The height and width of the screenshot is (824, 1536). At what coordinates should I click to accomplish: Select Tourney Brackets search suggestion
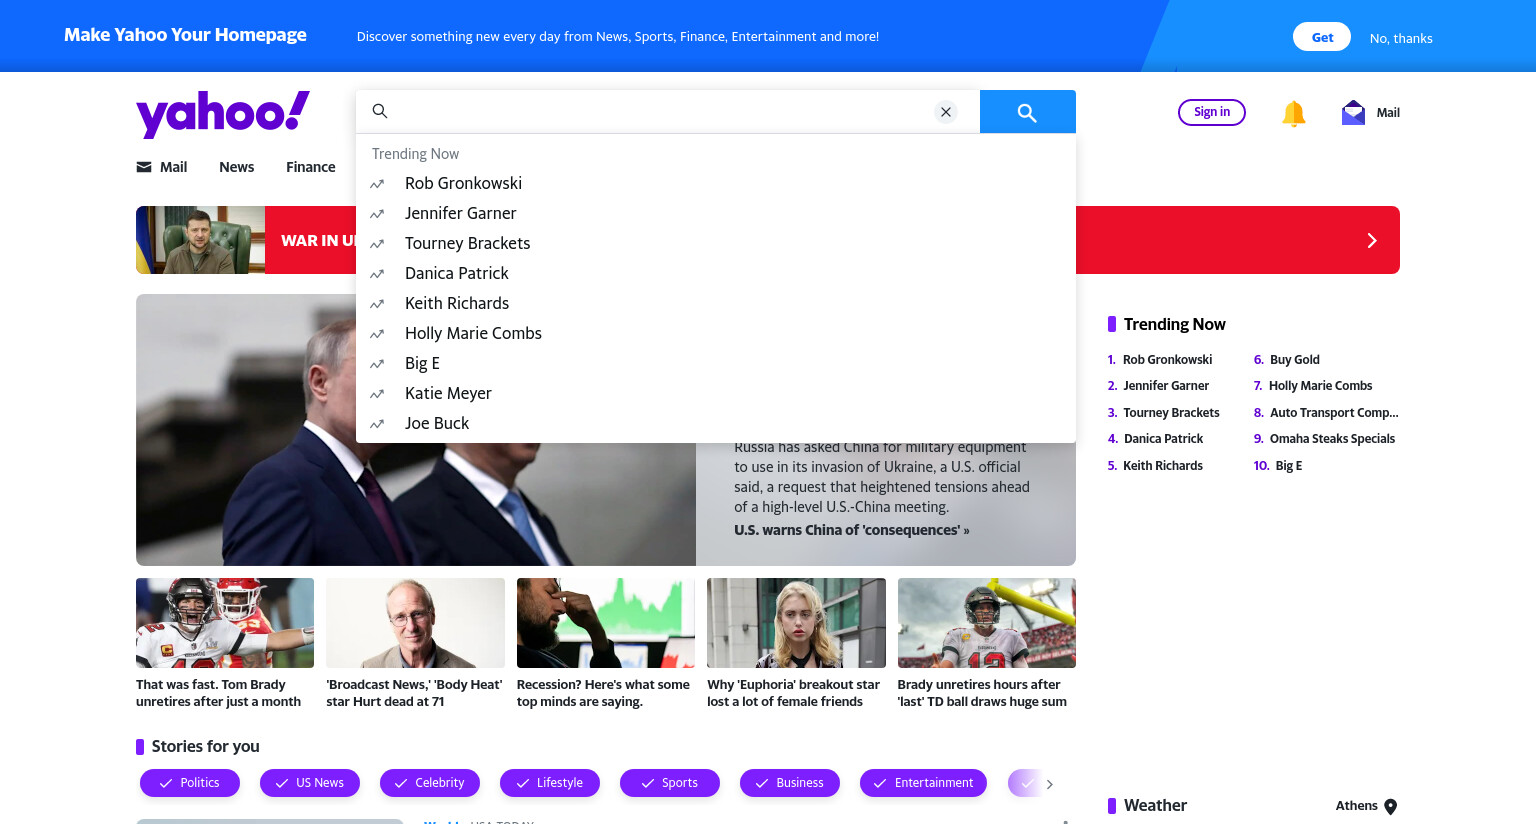coord(716,243)
